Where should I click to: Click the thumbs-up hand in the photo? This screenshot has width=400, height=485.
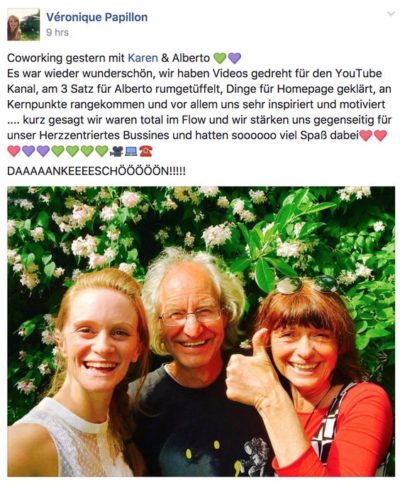(252, 370)
